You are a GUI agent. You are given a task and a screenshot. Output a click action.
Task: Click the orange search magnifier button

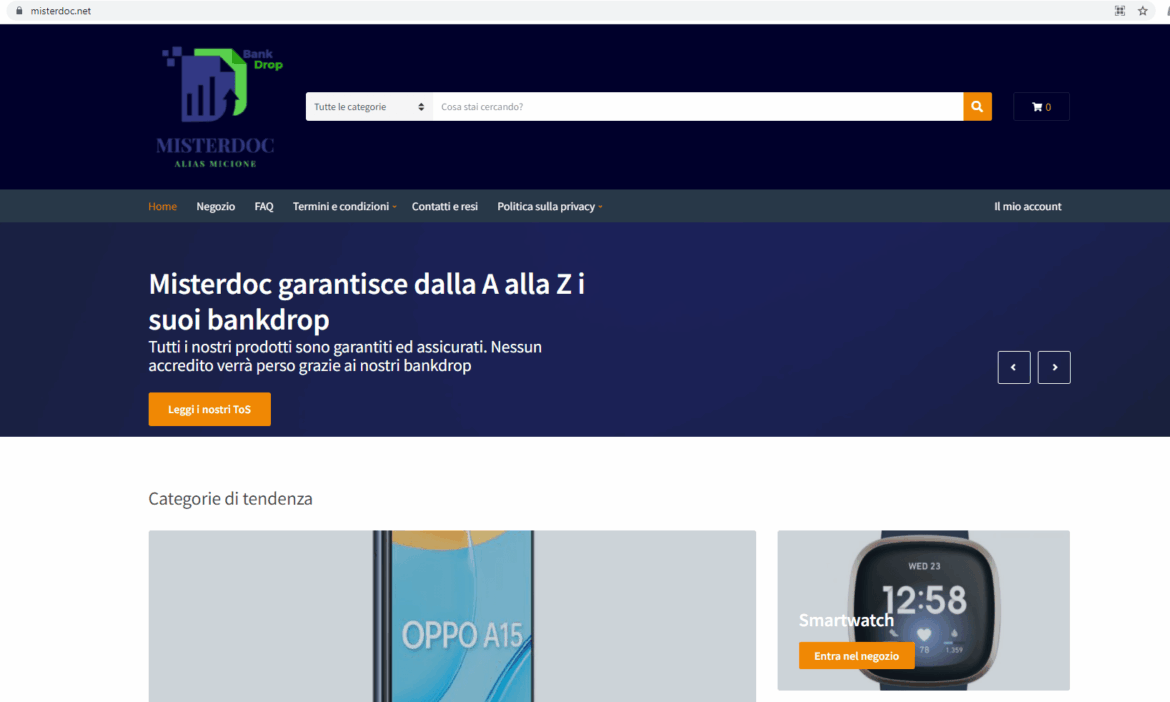pos(977,107)
